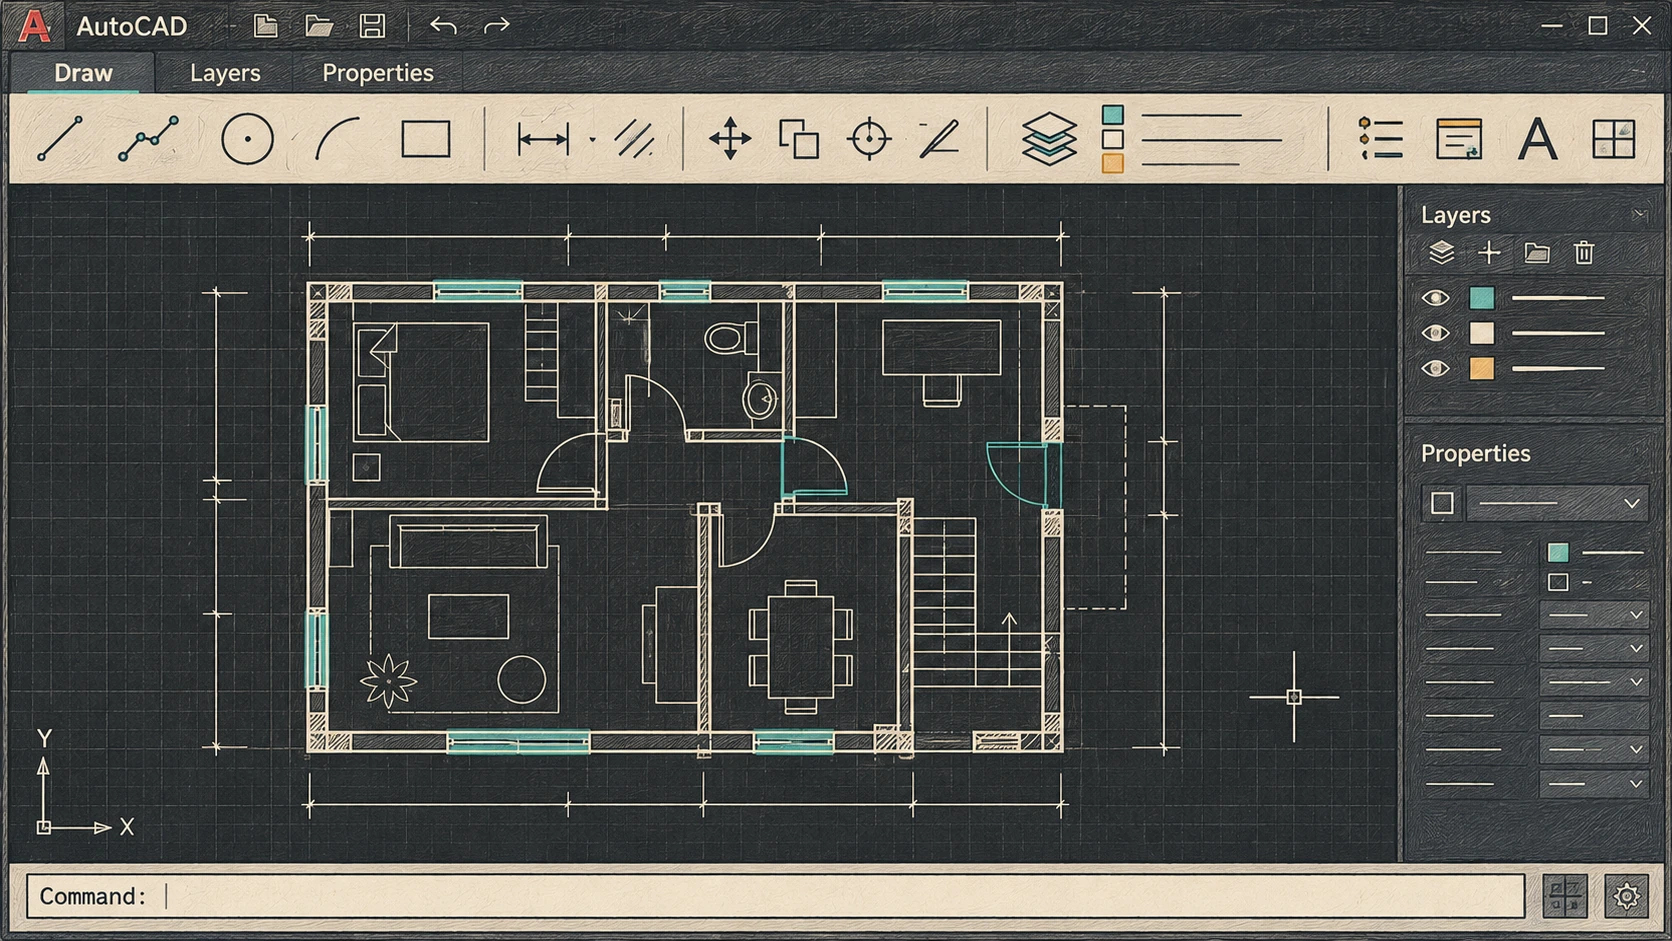Open the table grid tool
Image resolution: width=1672 pixels, height=941 pixels.
(x=1613, y=139)
